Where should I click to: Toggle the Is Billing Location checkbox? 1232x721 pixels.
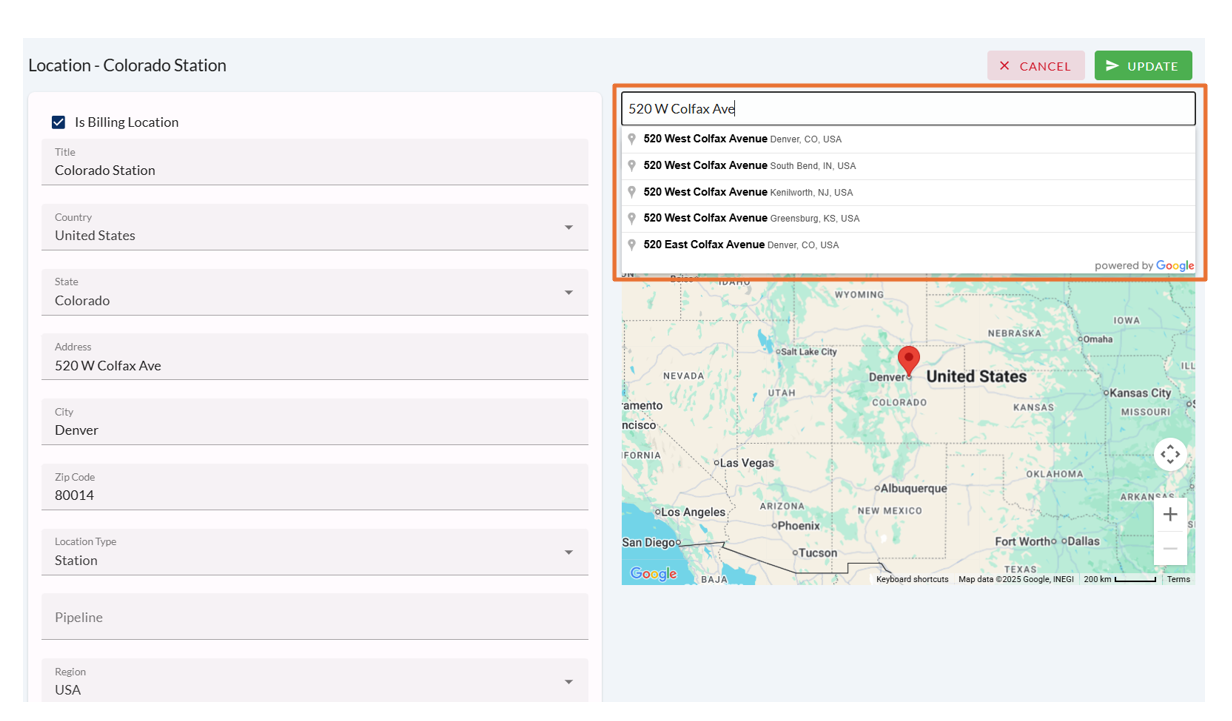tap(59, 122)
